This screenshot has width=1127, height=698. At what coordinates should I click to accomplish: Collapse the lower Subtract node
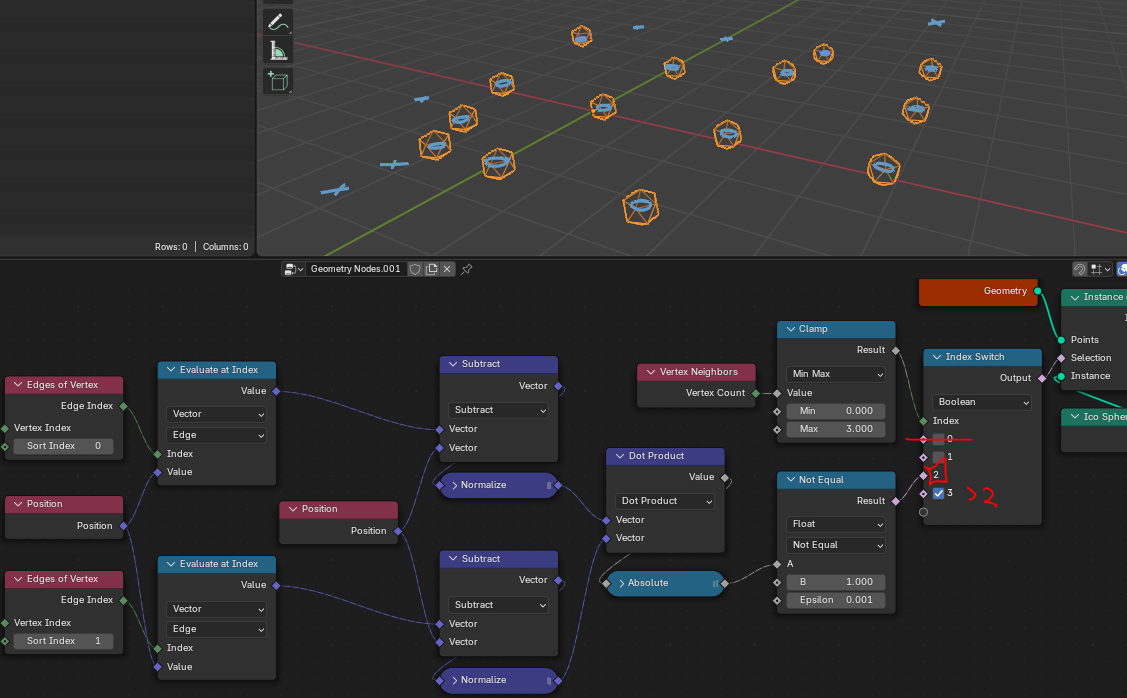[x=453, y=559]
